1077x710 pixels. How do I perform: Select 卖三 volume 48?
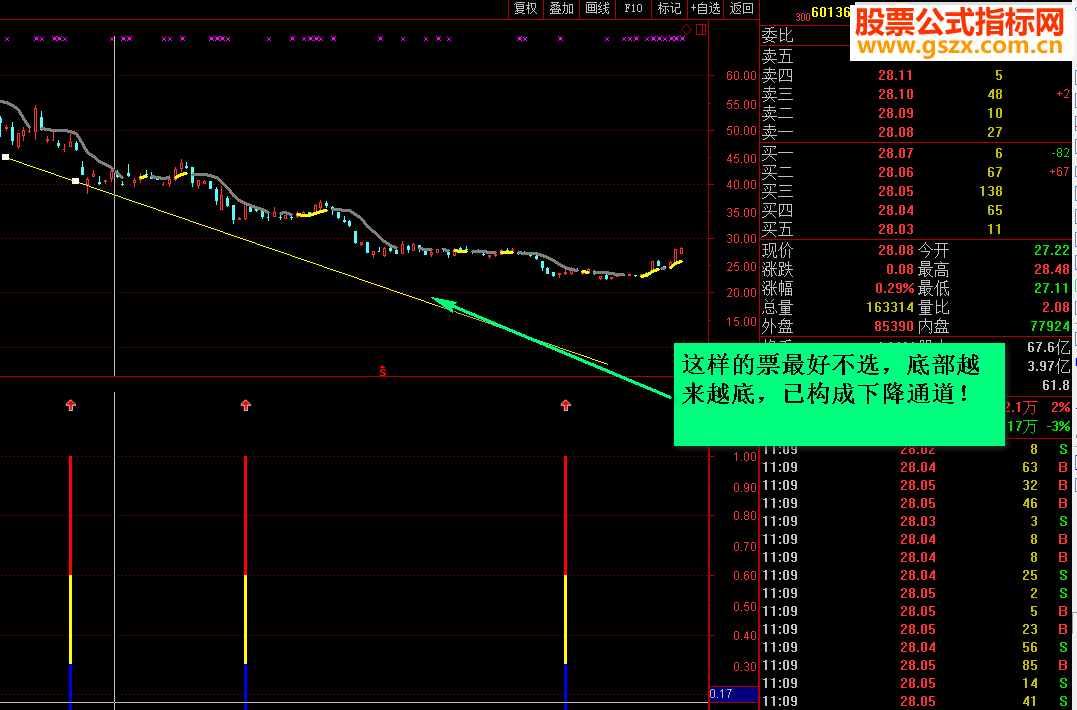coord(995,94)
